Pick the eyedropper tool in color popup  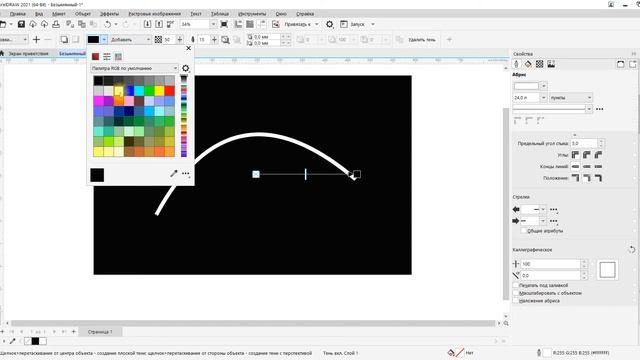click(x=173, y=173)
